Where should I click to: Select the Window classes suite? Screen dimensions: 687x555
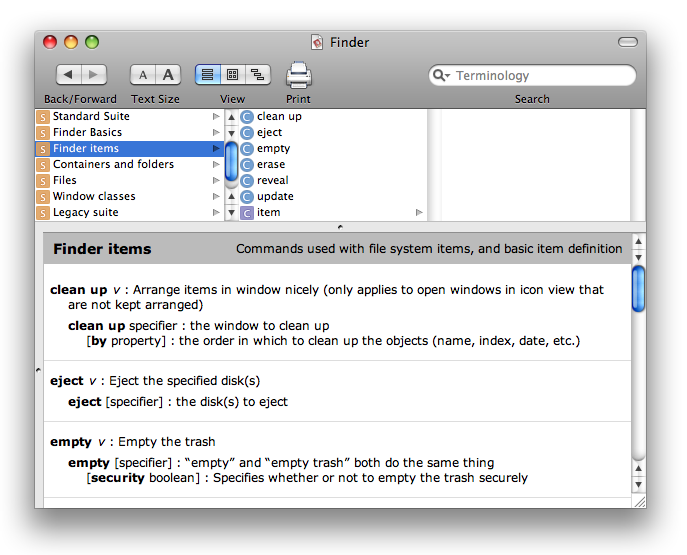[x=129, y=196]
